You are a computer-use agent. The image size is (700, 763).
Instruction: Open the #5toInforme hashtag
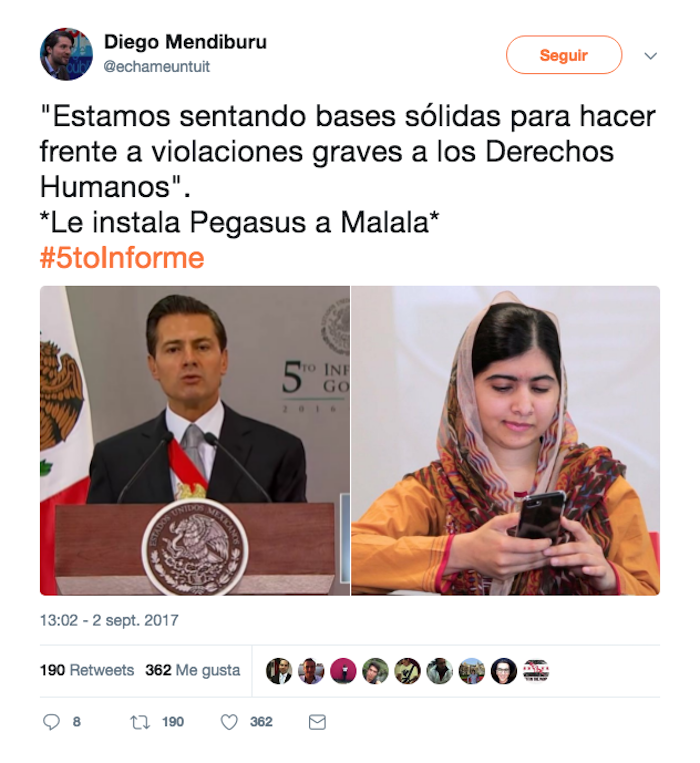(x=122, y=258)
